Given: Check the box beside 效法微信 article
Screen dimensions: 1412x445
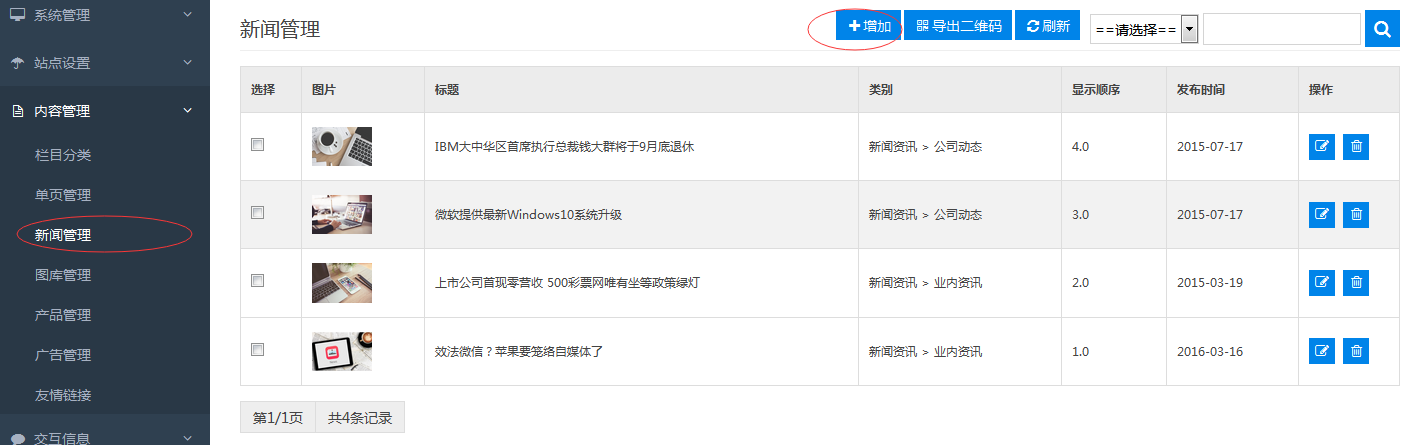Looking at the screenshot, I should 257,350.
